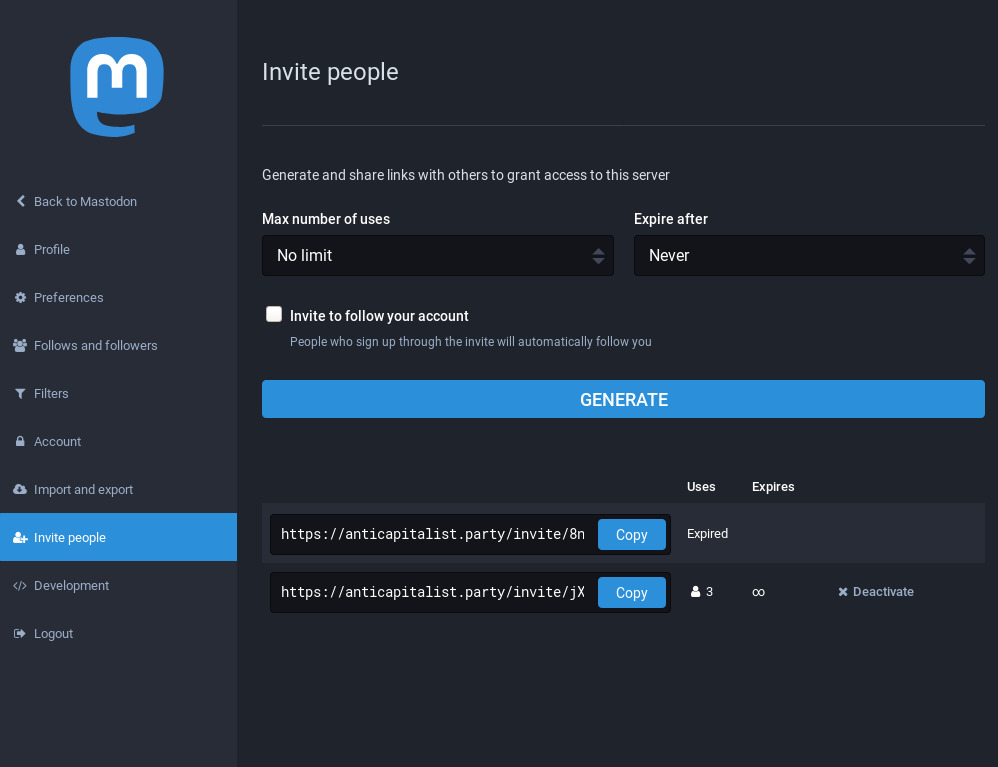
Task: Click the Follows and followers group icon
Action: coord(20,345)
